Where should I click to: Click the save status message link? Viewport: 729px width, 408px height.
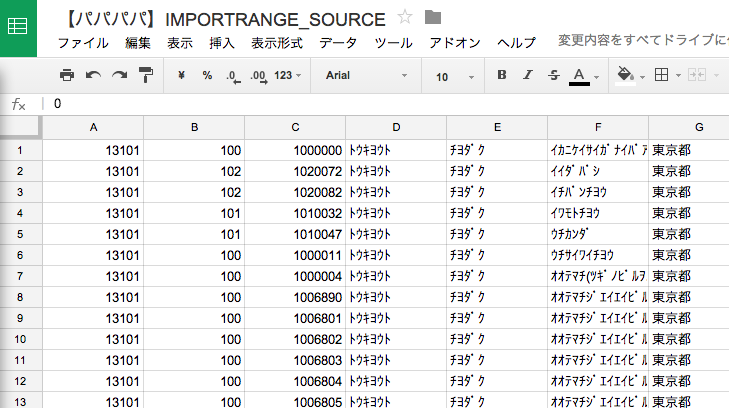pyautogui.click(x=643, y=40)
